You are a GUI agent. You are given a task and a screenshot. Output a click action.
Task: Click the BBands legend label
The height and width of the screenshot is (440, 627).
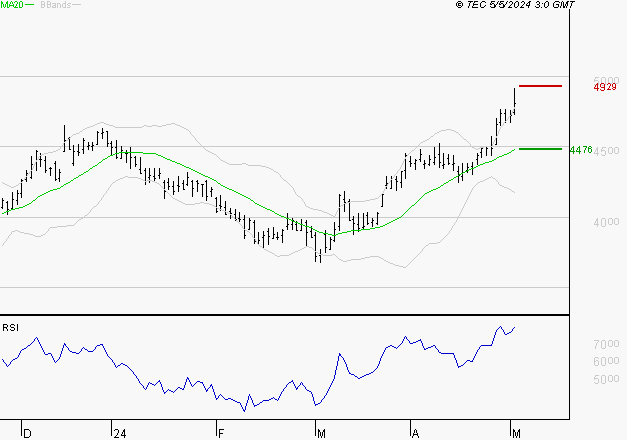(56, 5)
